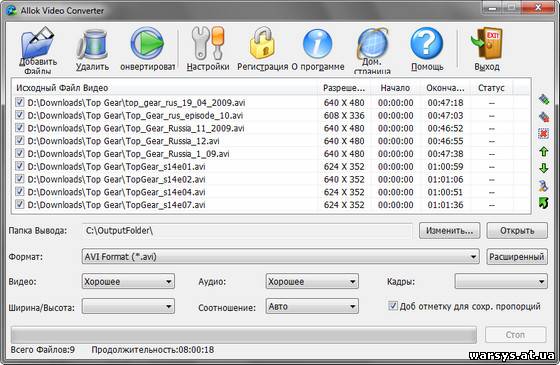Screen dimensions: 560x365
Task: Expand the Формат AVI Format dropdown
Action: (280, 256)
